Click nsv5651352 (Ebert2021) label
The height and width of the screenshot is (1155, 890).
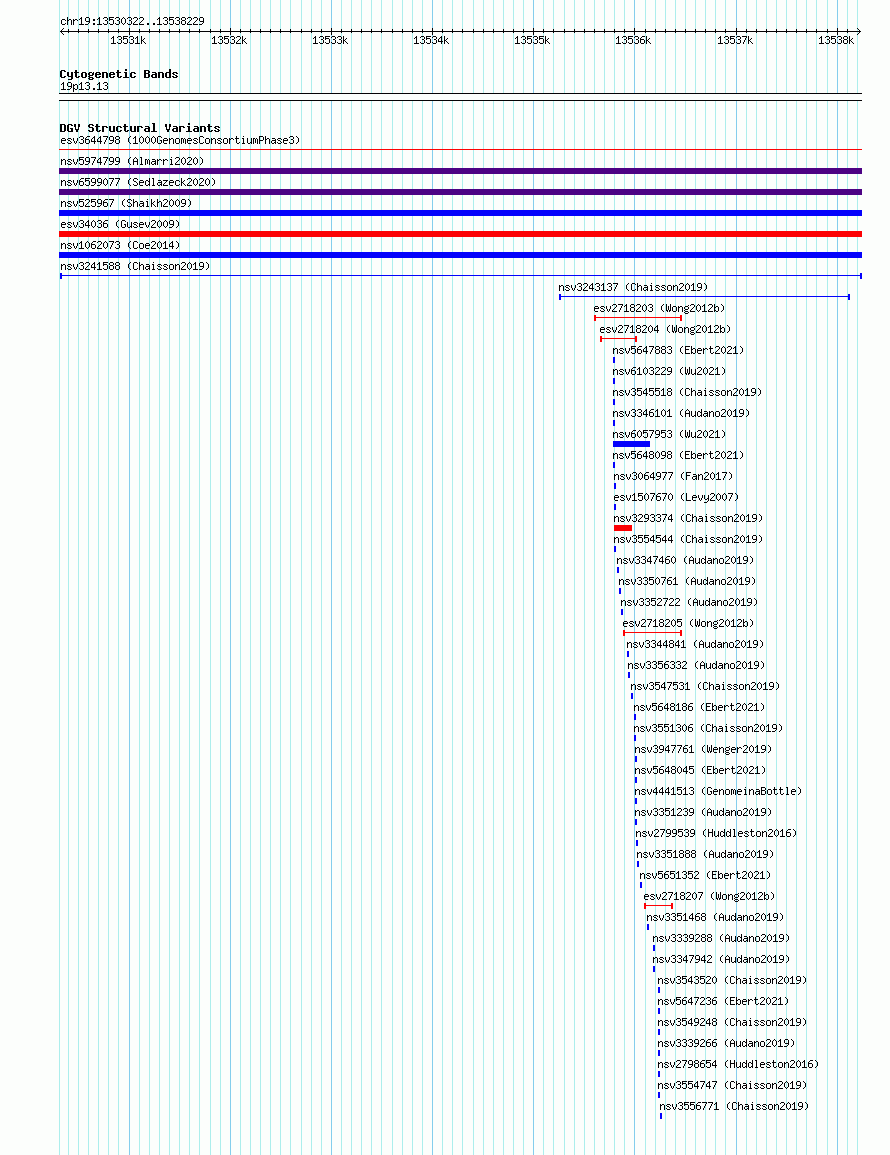click(x=705, y=875)
